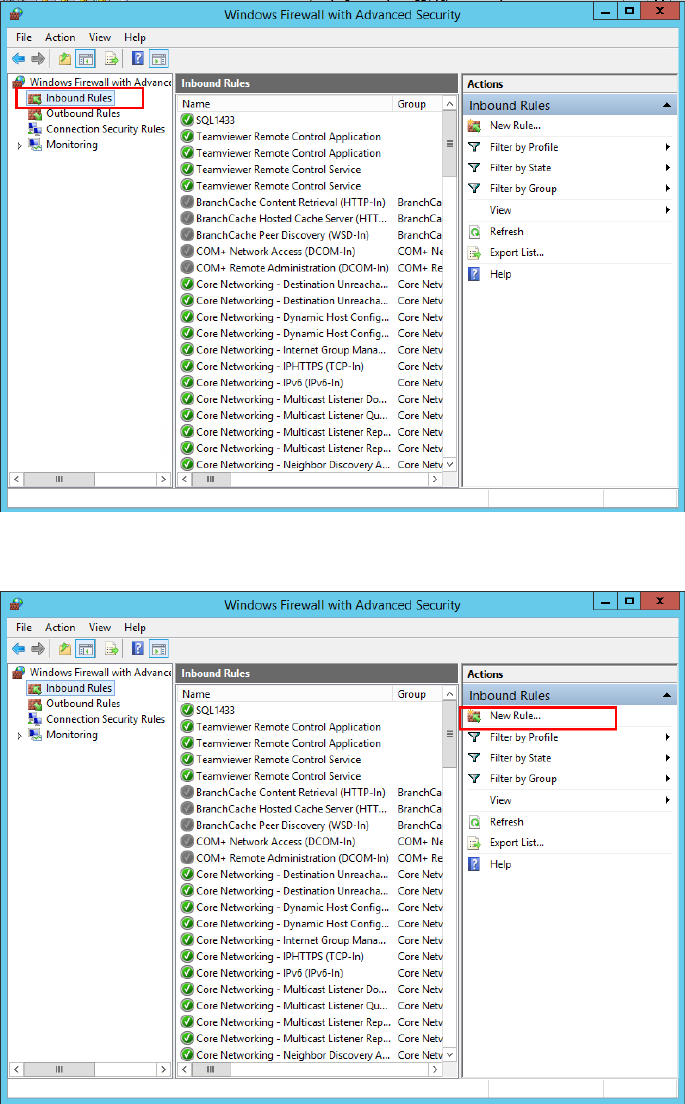The height and width of the screenshot is (1104, 685).
Task: Click Export List toolbar icon, upper window
Action: click(111, 59)
